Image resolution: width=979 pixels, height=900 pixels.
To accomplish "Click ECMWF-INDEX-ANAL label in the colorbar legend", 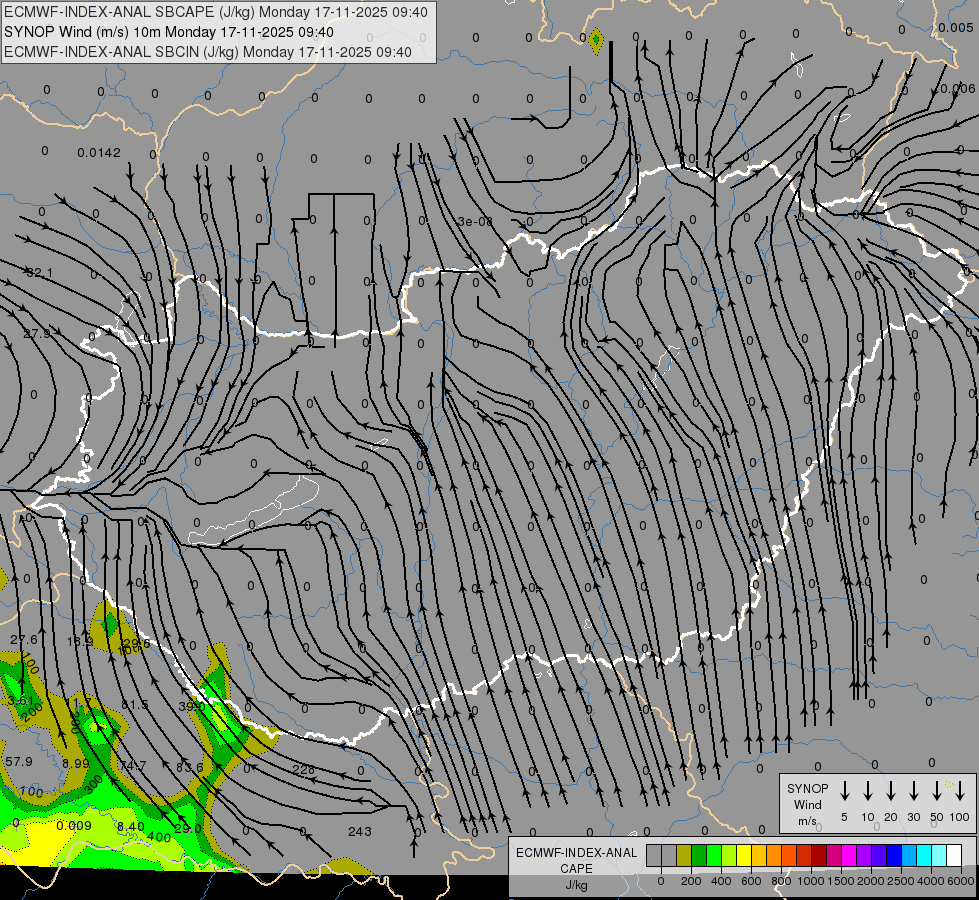I will [576, 852].
